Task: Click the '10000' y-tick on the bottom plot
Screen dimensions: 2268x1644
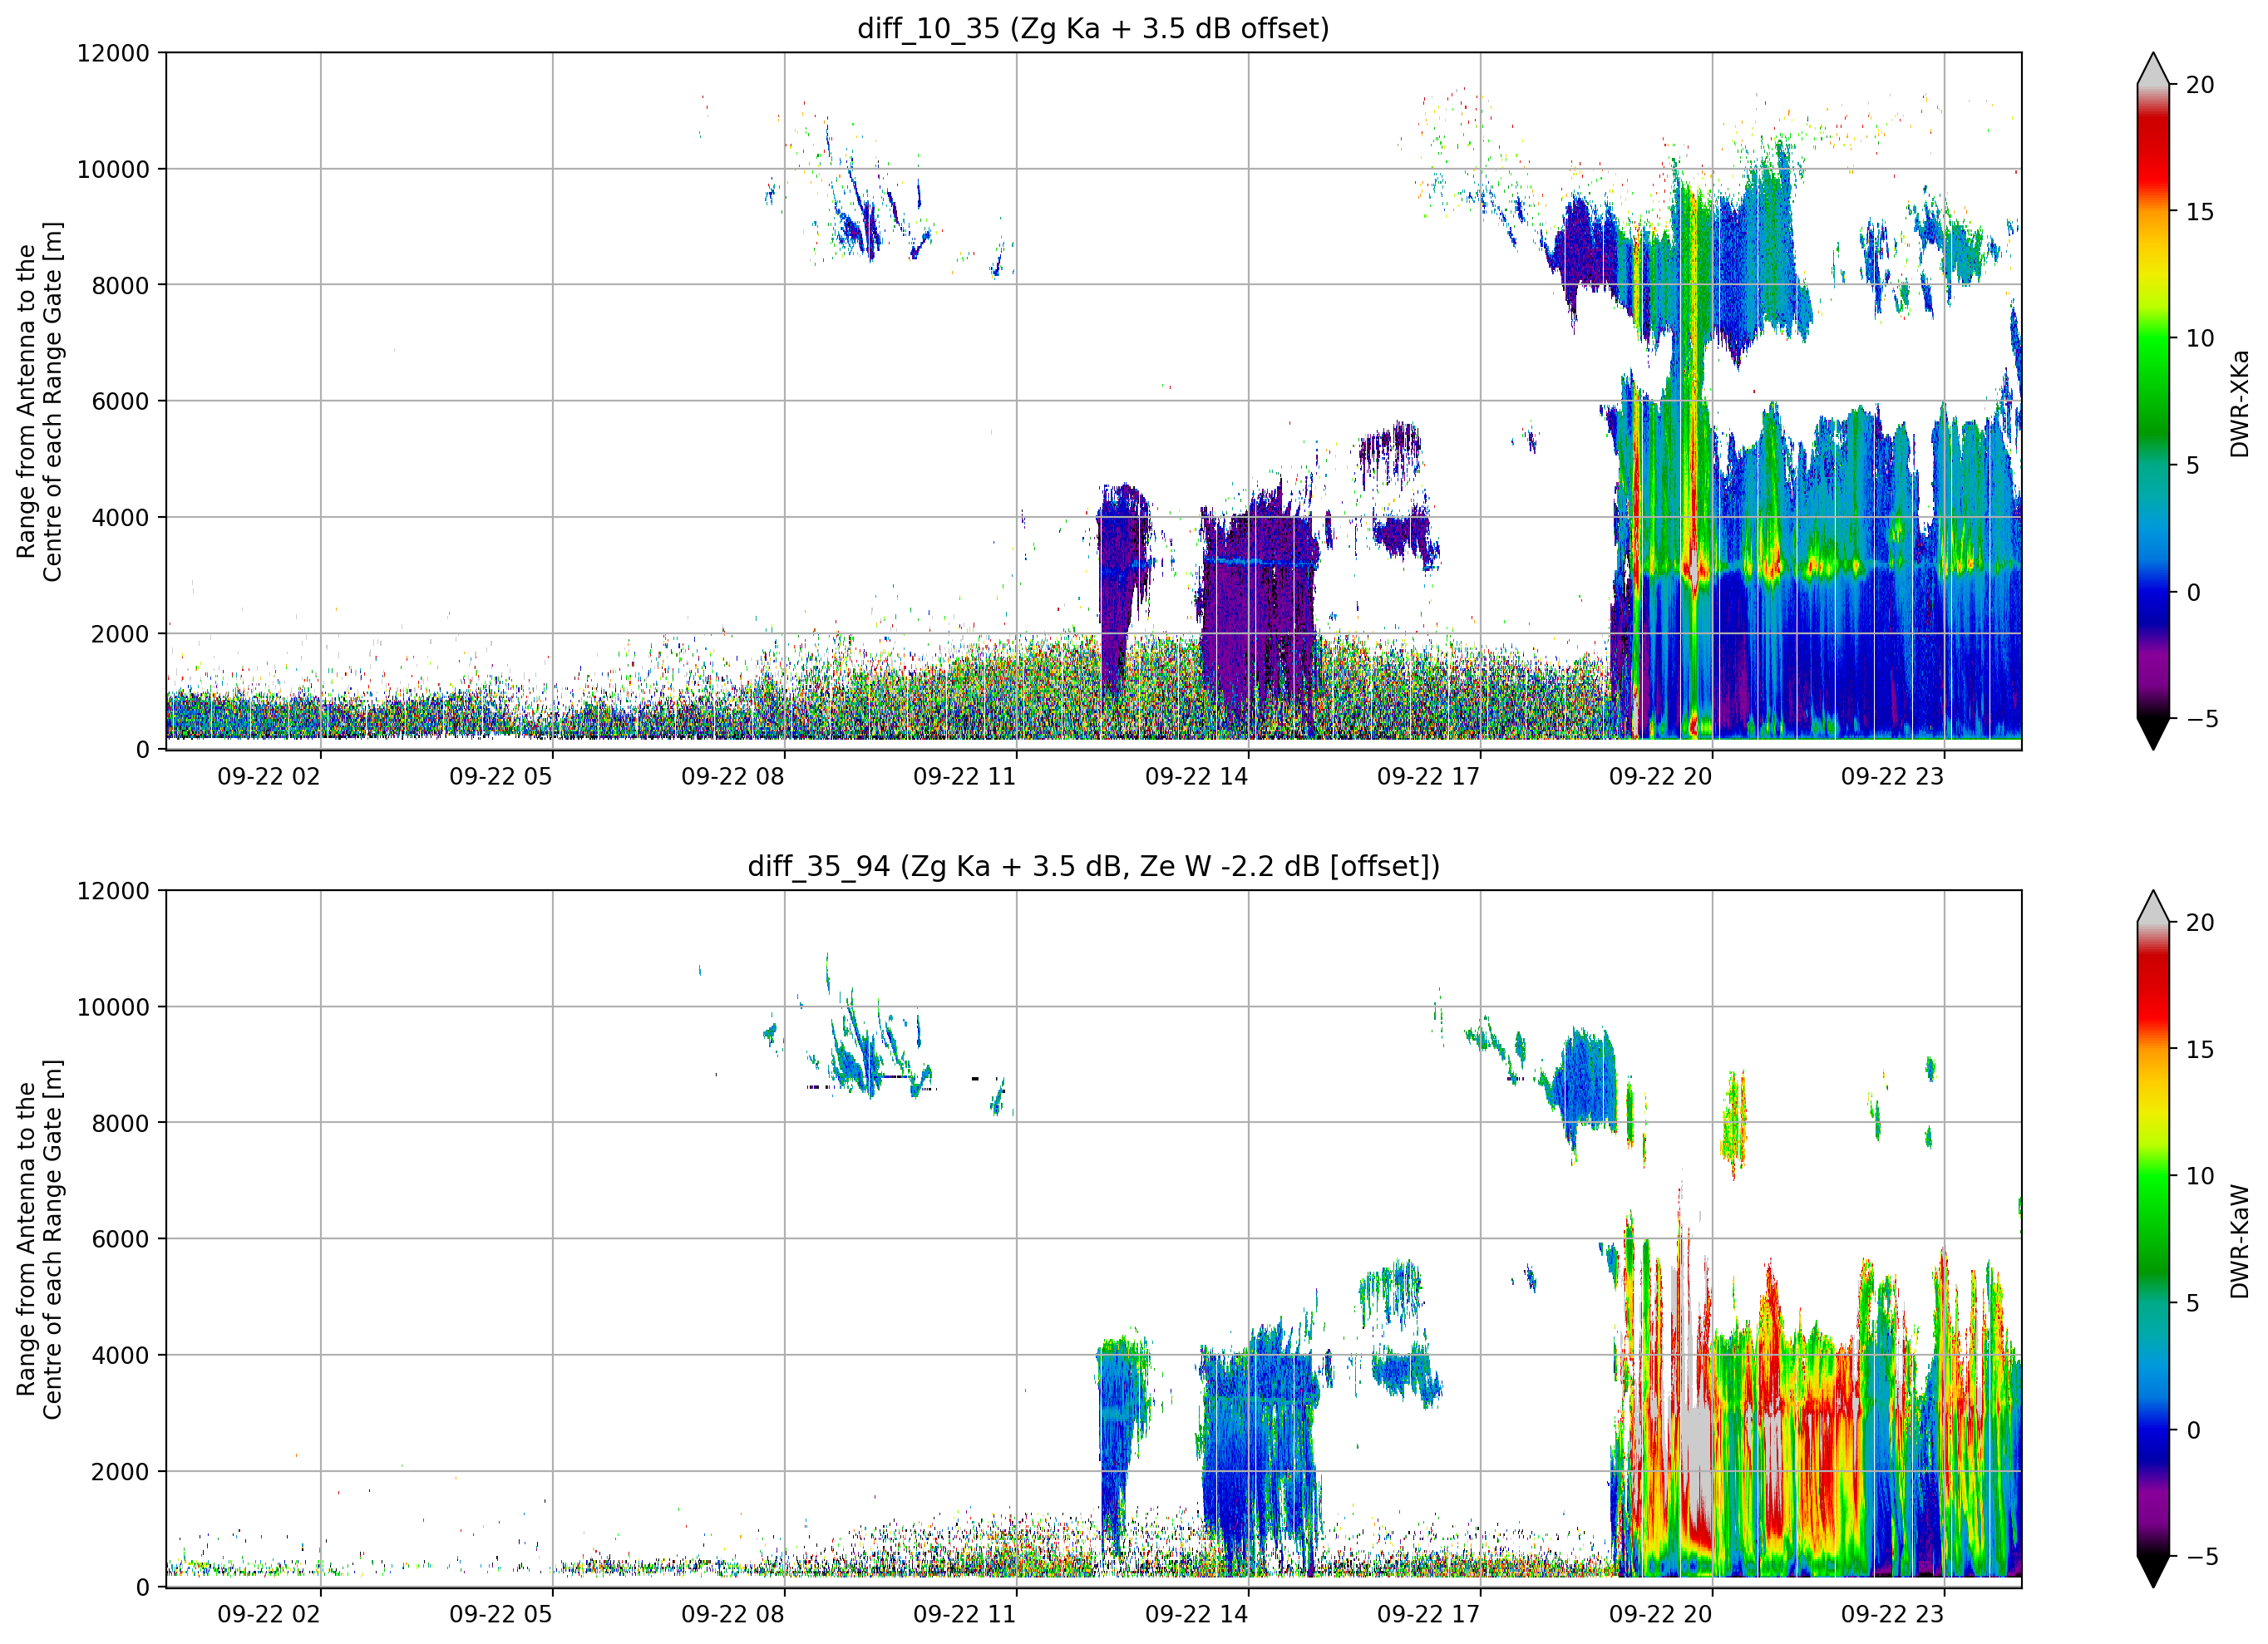Action: 113,1007
